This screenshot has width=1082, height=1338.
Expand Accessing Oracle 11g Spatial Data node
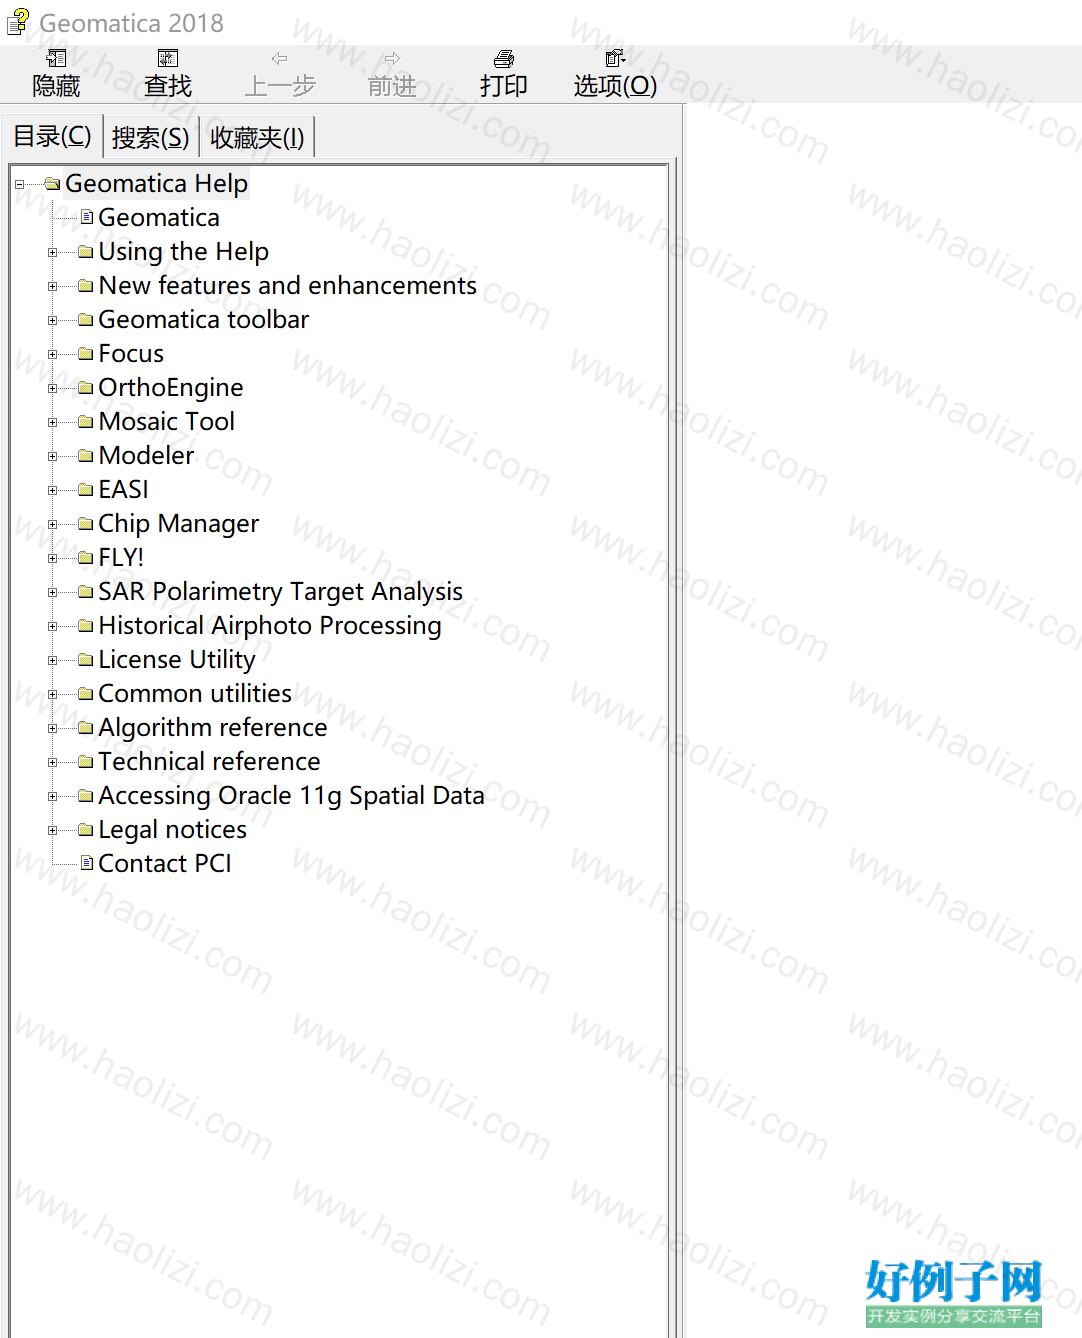(x=52, y=796)
